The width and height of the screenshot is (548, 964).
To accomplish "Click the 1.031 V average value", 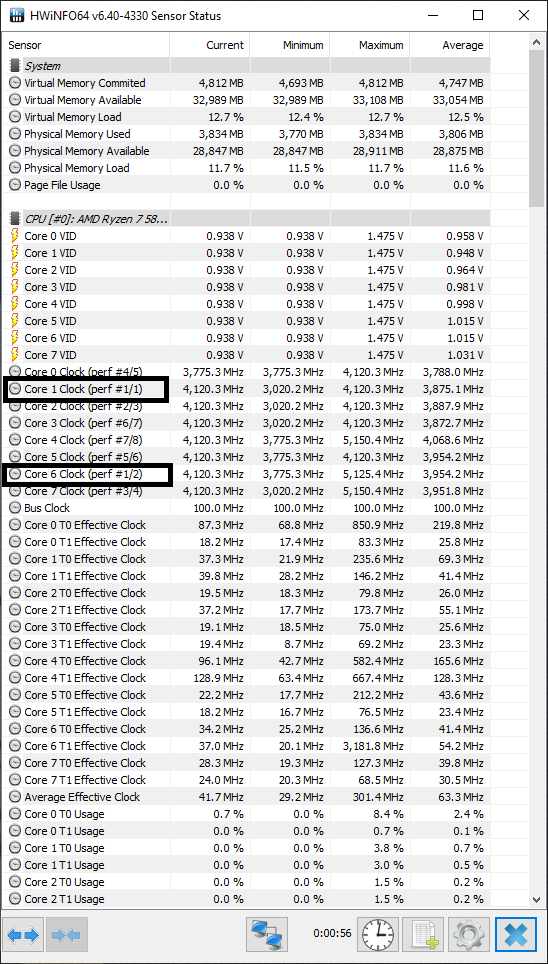I will (x=463, y=355).
